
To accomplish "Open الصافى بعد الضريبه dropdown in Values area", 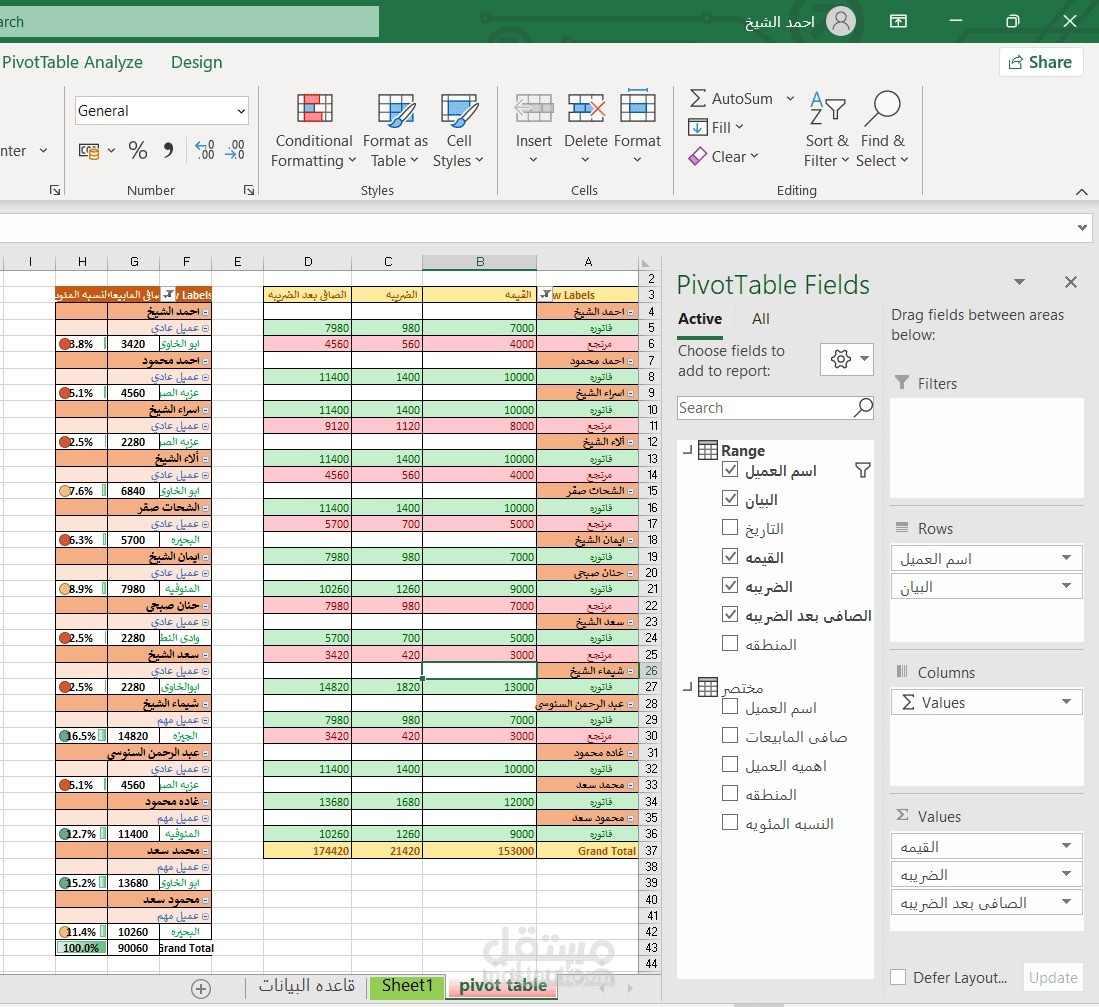I will (x=1066, y=902).
